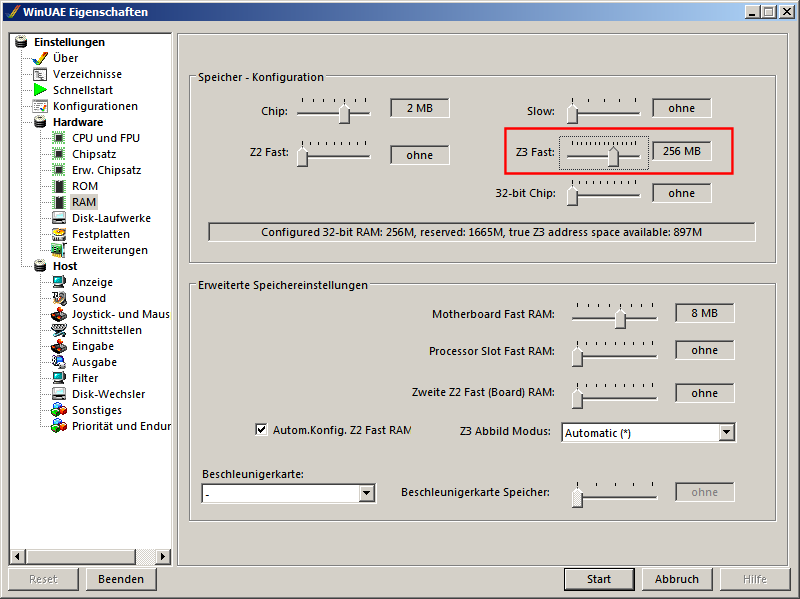
Task: Open the Z3 Abbild Modus dropdown
Action: point(727,433)
